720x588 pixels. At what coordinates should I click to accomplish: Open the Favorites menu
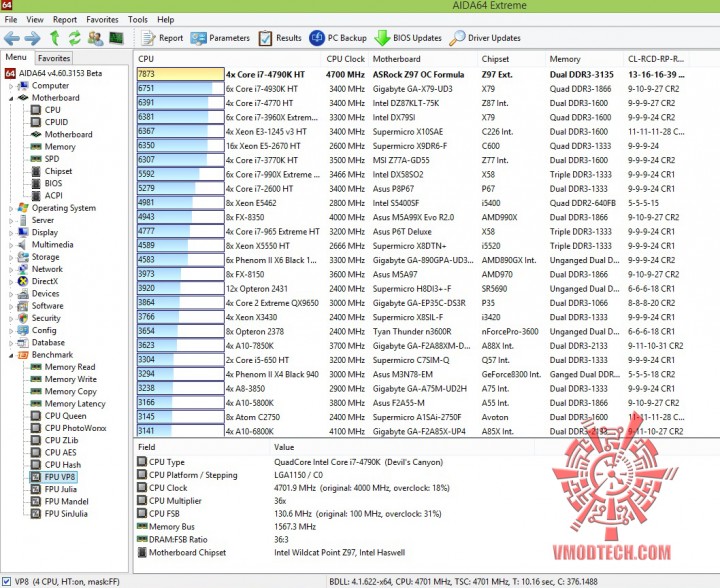point(102,20)
